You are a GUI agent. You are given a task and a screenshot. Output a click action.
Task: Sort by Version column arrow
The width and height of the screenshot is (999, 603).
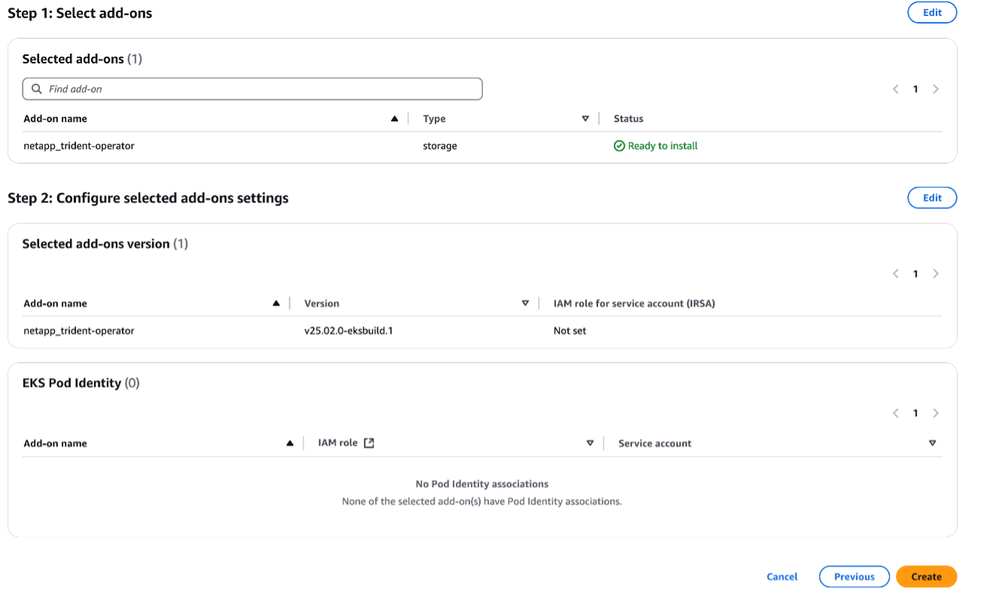point(525,303)
